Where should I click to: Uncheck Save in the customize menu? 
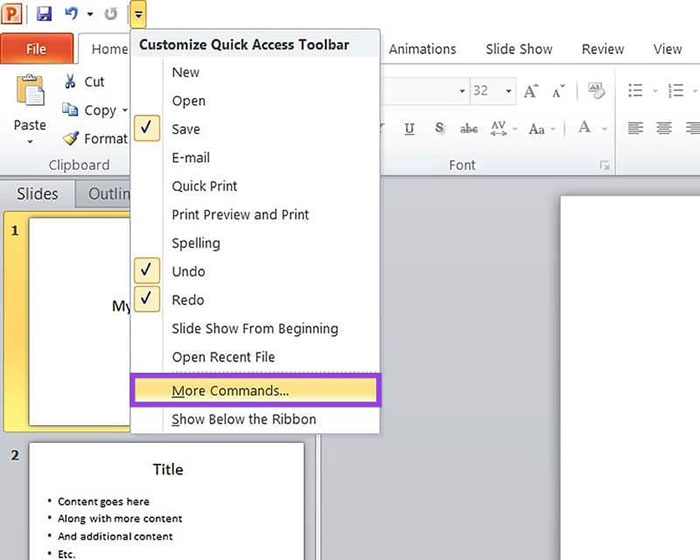pos(147,129)
